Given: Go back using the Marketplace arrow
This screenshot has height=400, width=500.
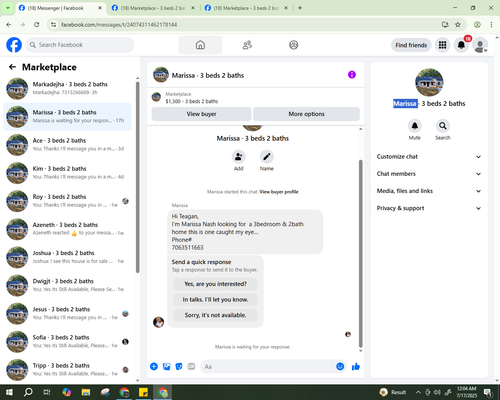Looking at the screenshot, I should (12, 67).
